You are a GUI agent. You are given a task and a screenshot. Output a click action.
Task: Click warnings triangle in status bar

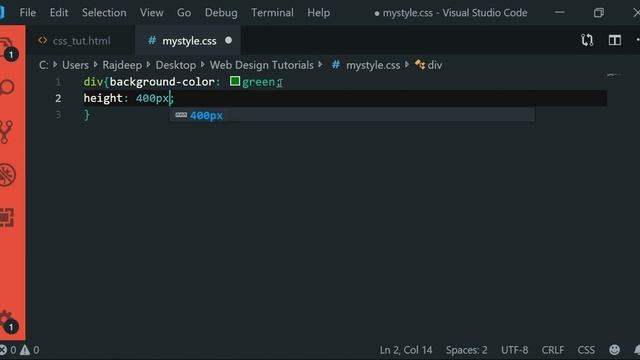click(x=25, y=350)
